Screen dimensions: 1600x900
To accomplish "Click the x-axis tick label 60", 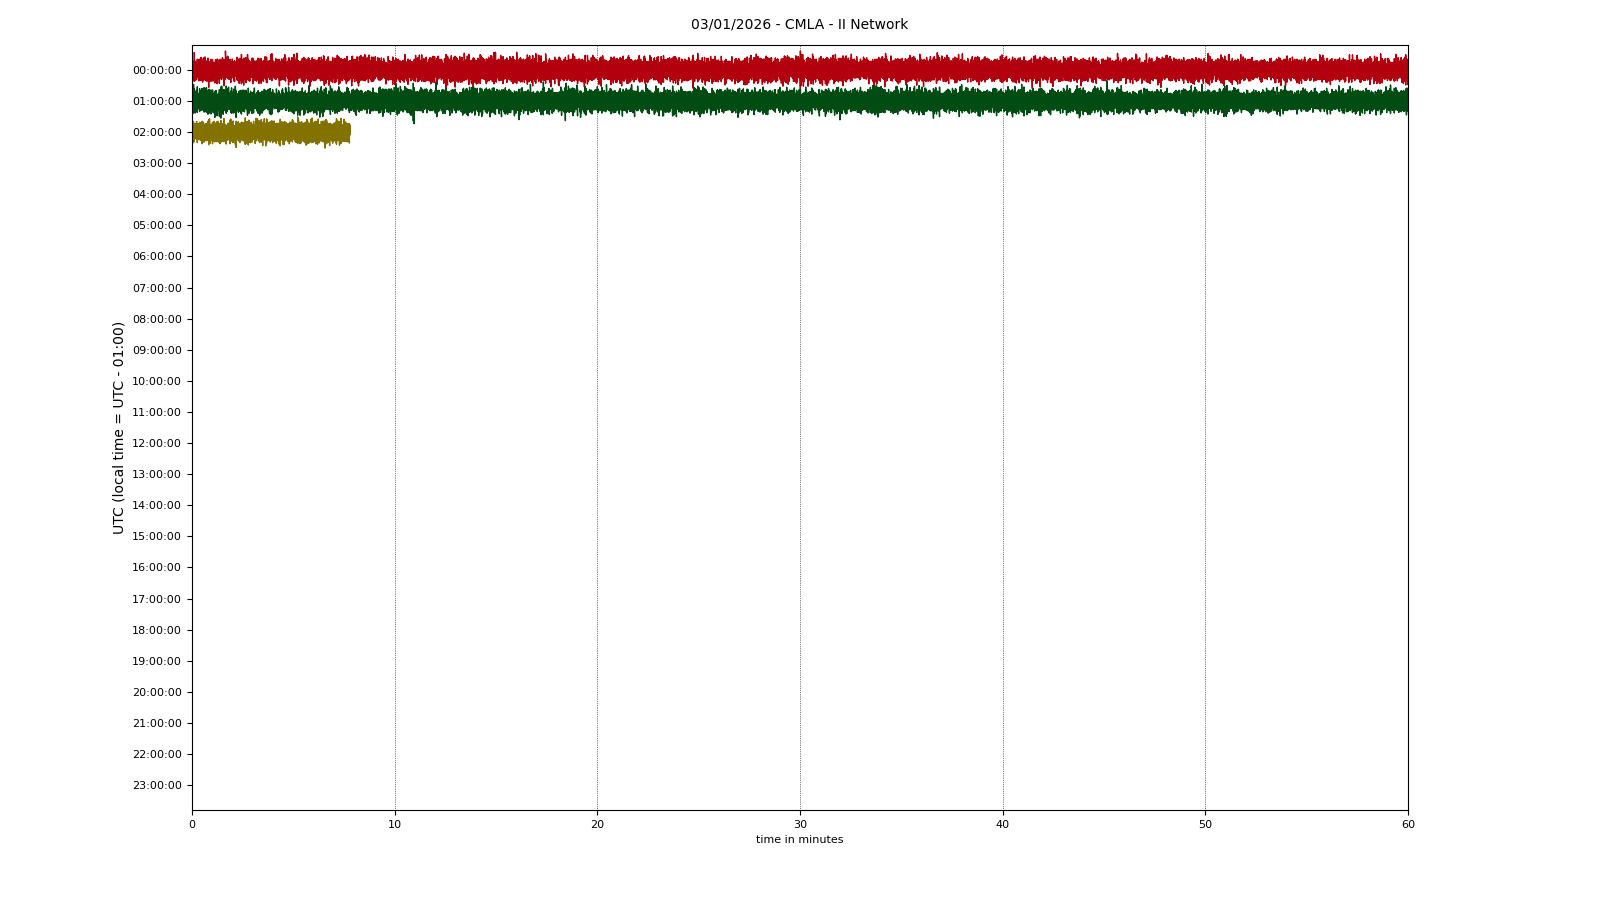I will point(1408,825).
